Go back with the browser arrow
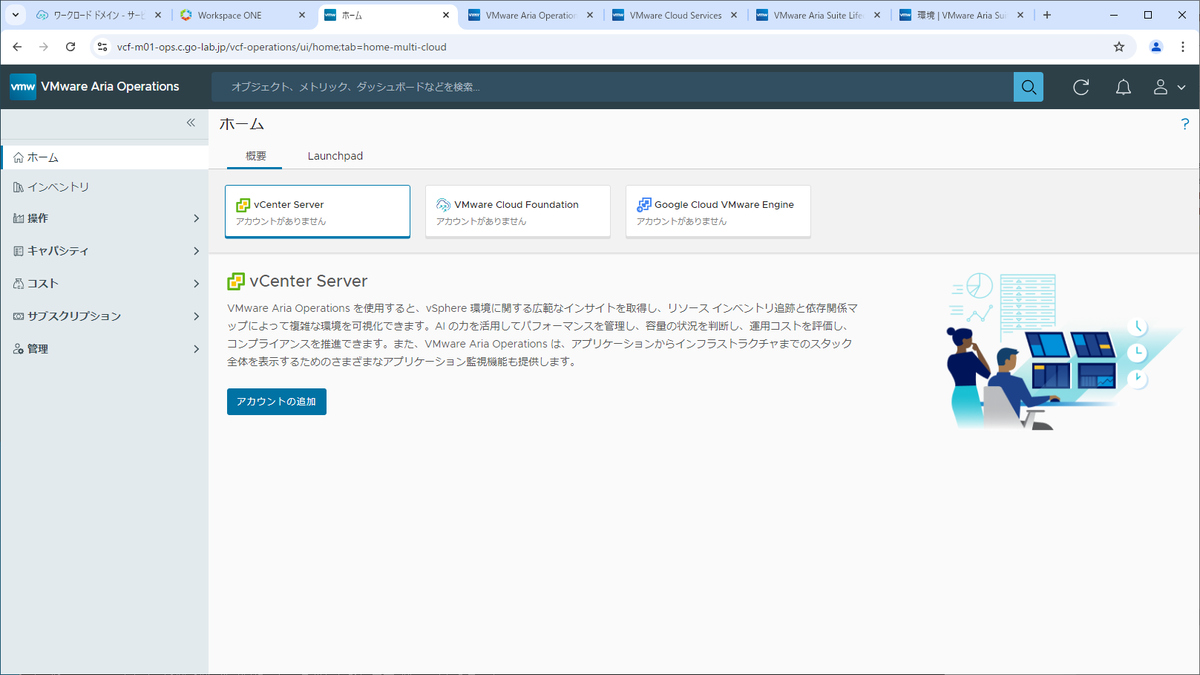1200x675 pixels. pyautogui.click(x=17, y=46)
